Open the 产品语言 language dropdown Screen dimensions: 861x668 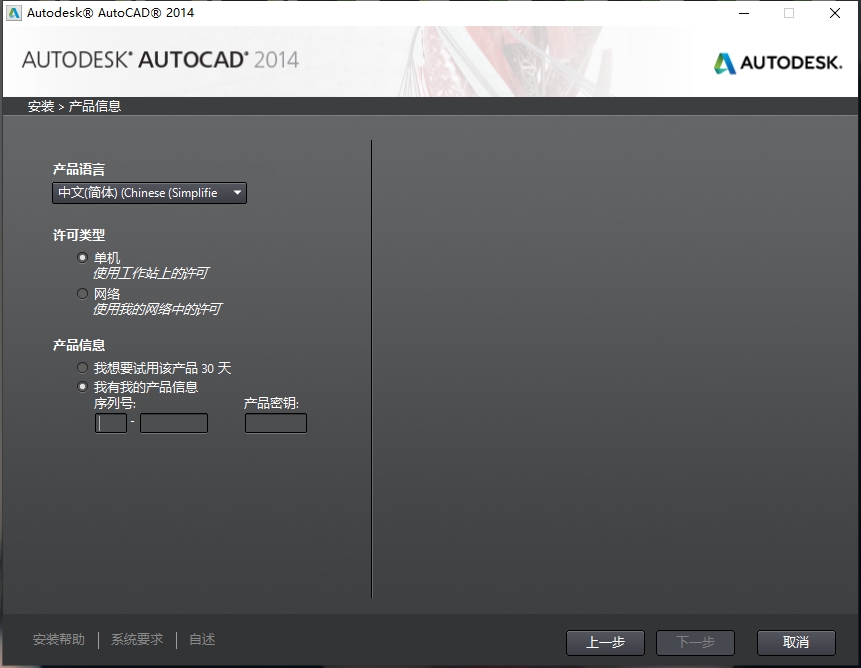click(x=149, y=193)
